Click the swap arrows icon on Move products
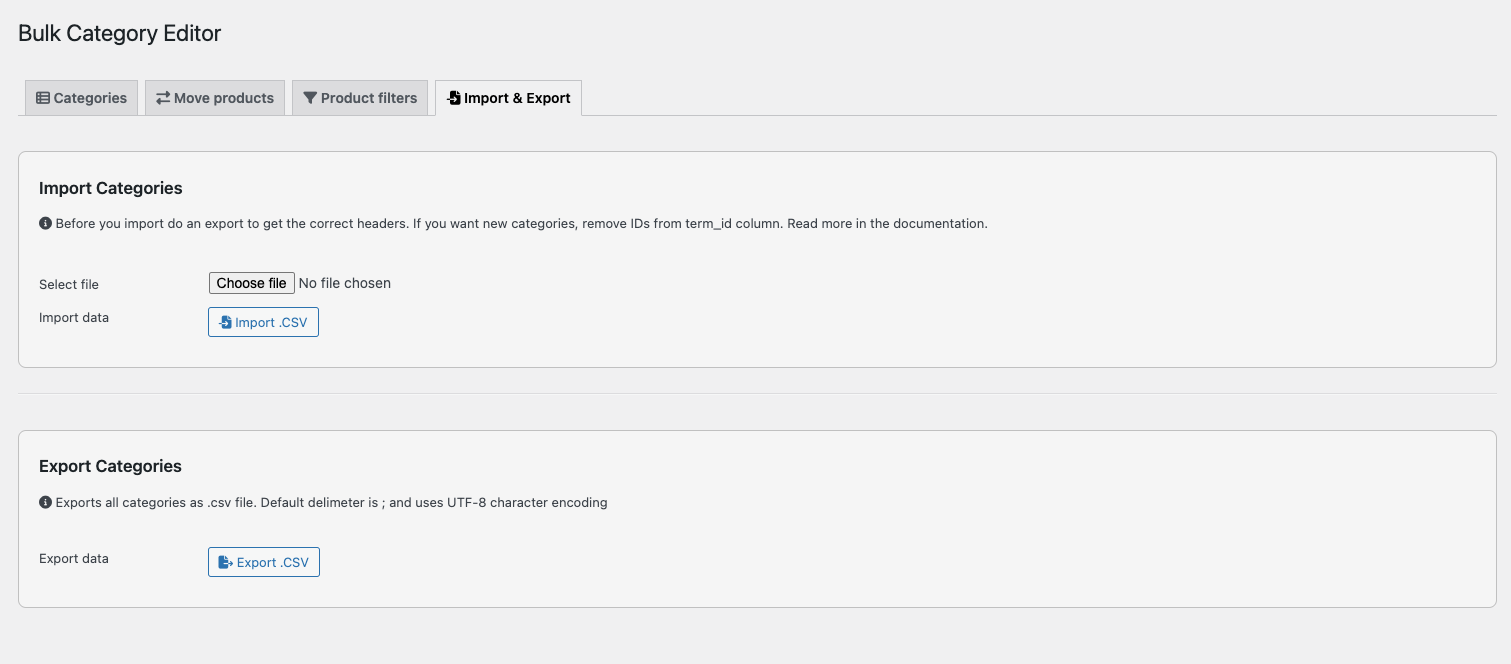 click(163, 98)
